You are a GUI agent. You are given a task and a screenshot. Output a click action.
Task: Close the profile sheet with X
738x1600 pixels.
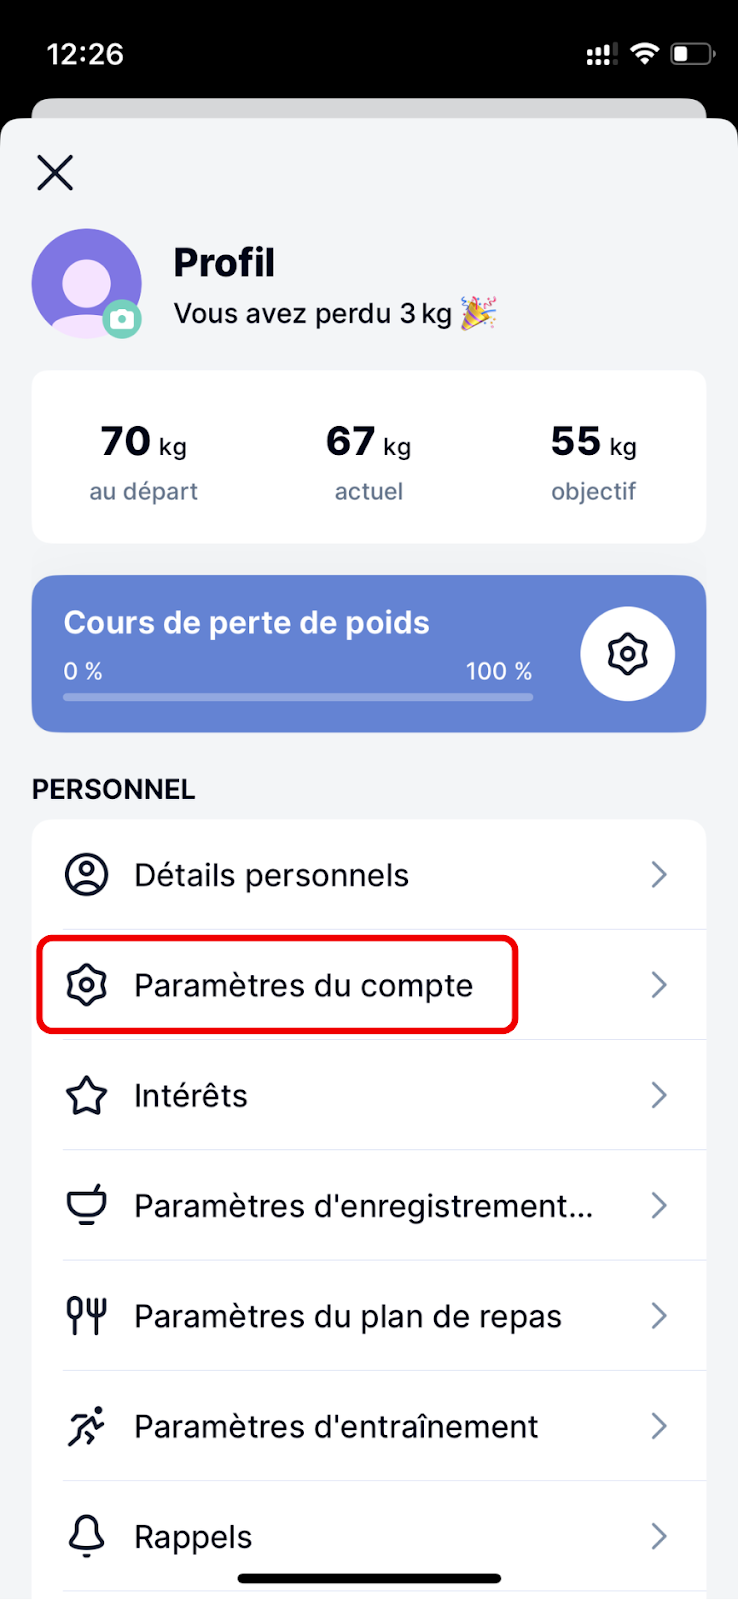point(55,173)
